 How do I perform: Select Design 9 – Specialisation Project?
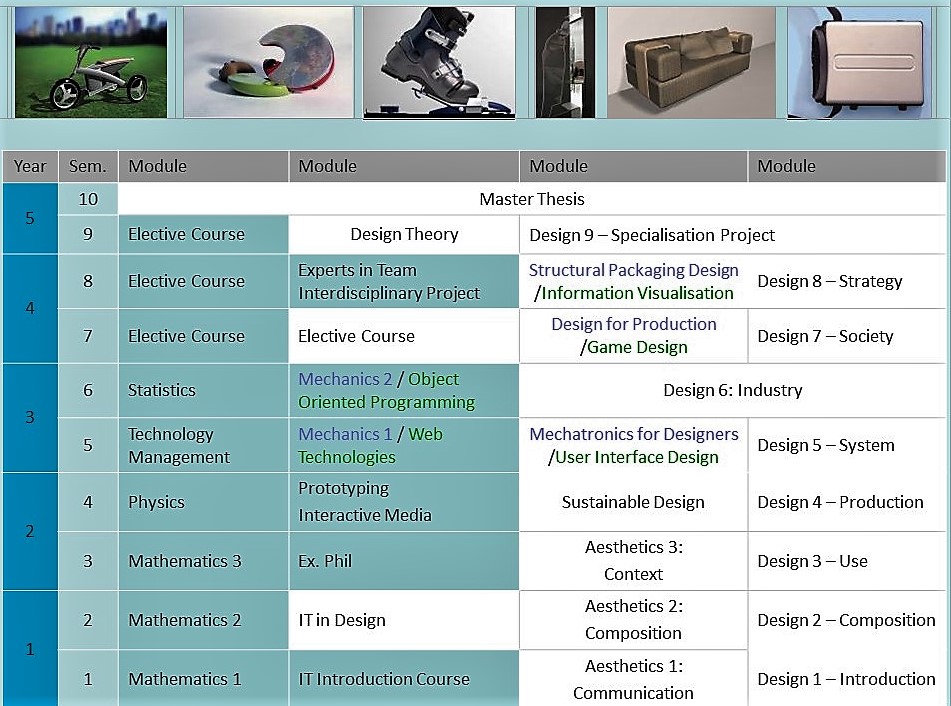pos(652,235)
